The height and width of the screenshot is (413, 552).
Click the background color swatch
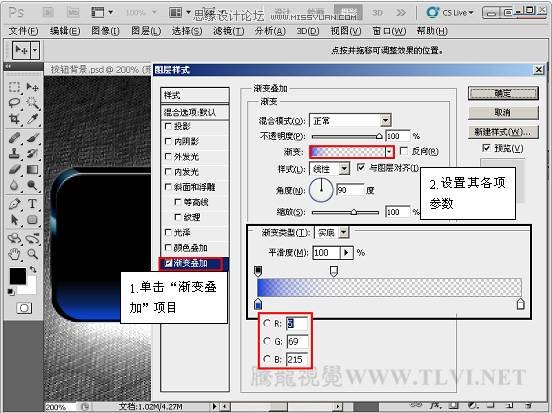point(31,289)
